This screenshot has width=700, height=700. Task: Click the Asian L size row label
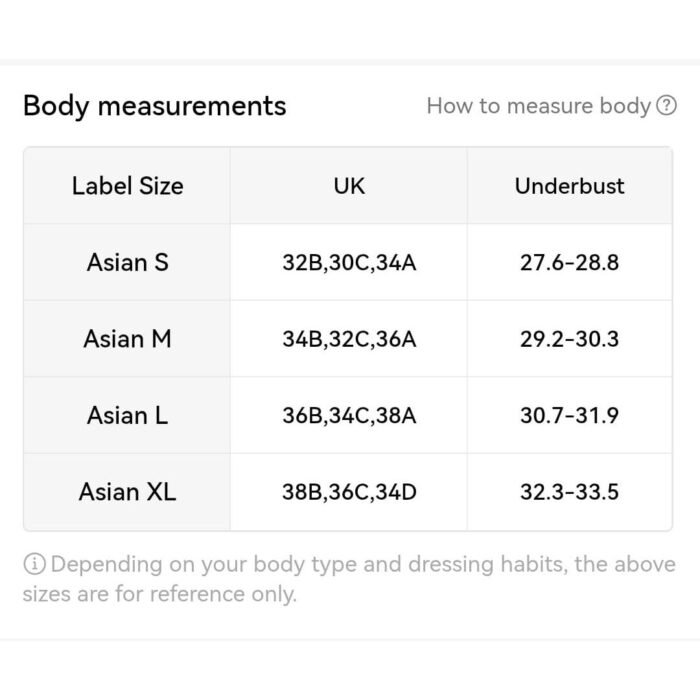pyautogui.click(x=127, y=415)
